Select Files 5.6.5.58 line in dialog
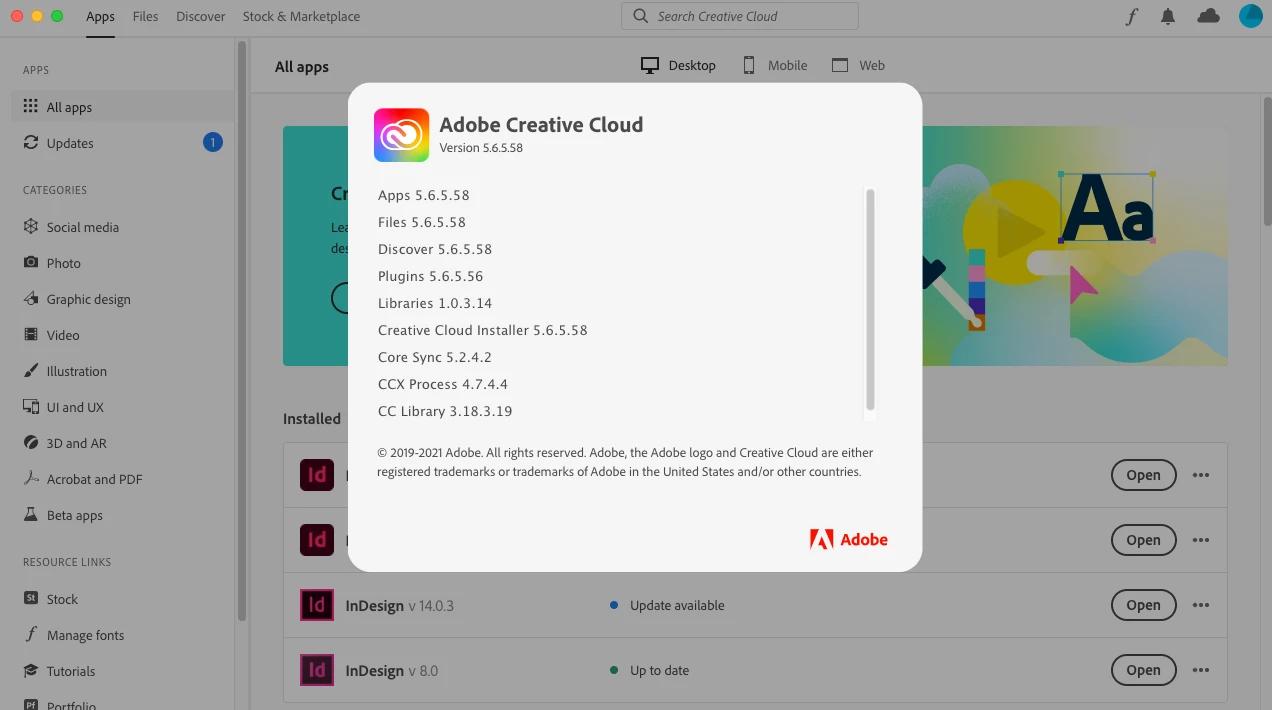Image resolution: width=1272 pixels, height=710 pixels. coord(422,222)
